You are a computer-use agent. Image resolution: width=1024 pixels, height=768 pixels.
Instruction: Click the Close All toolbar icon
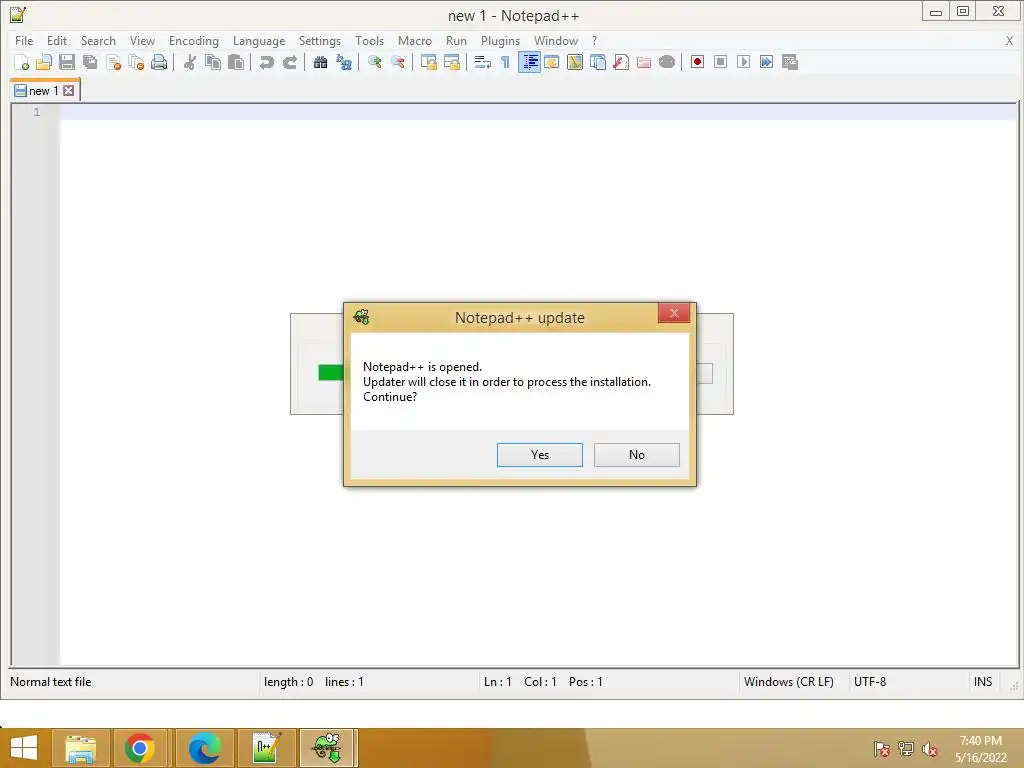136,62
